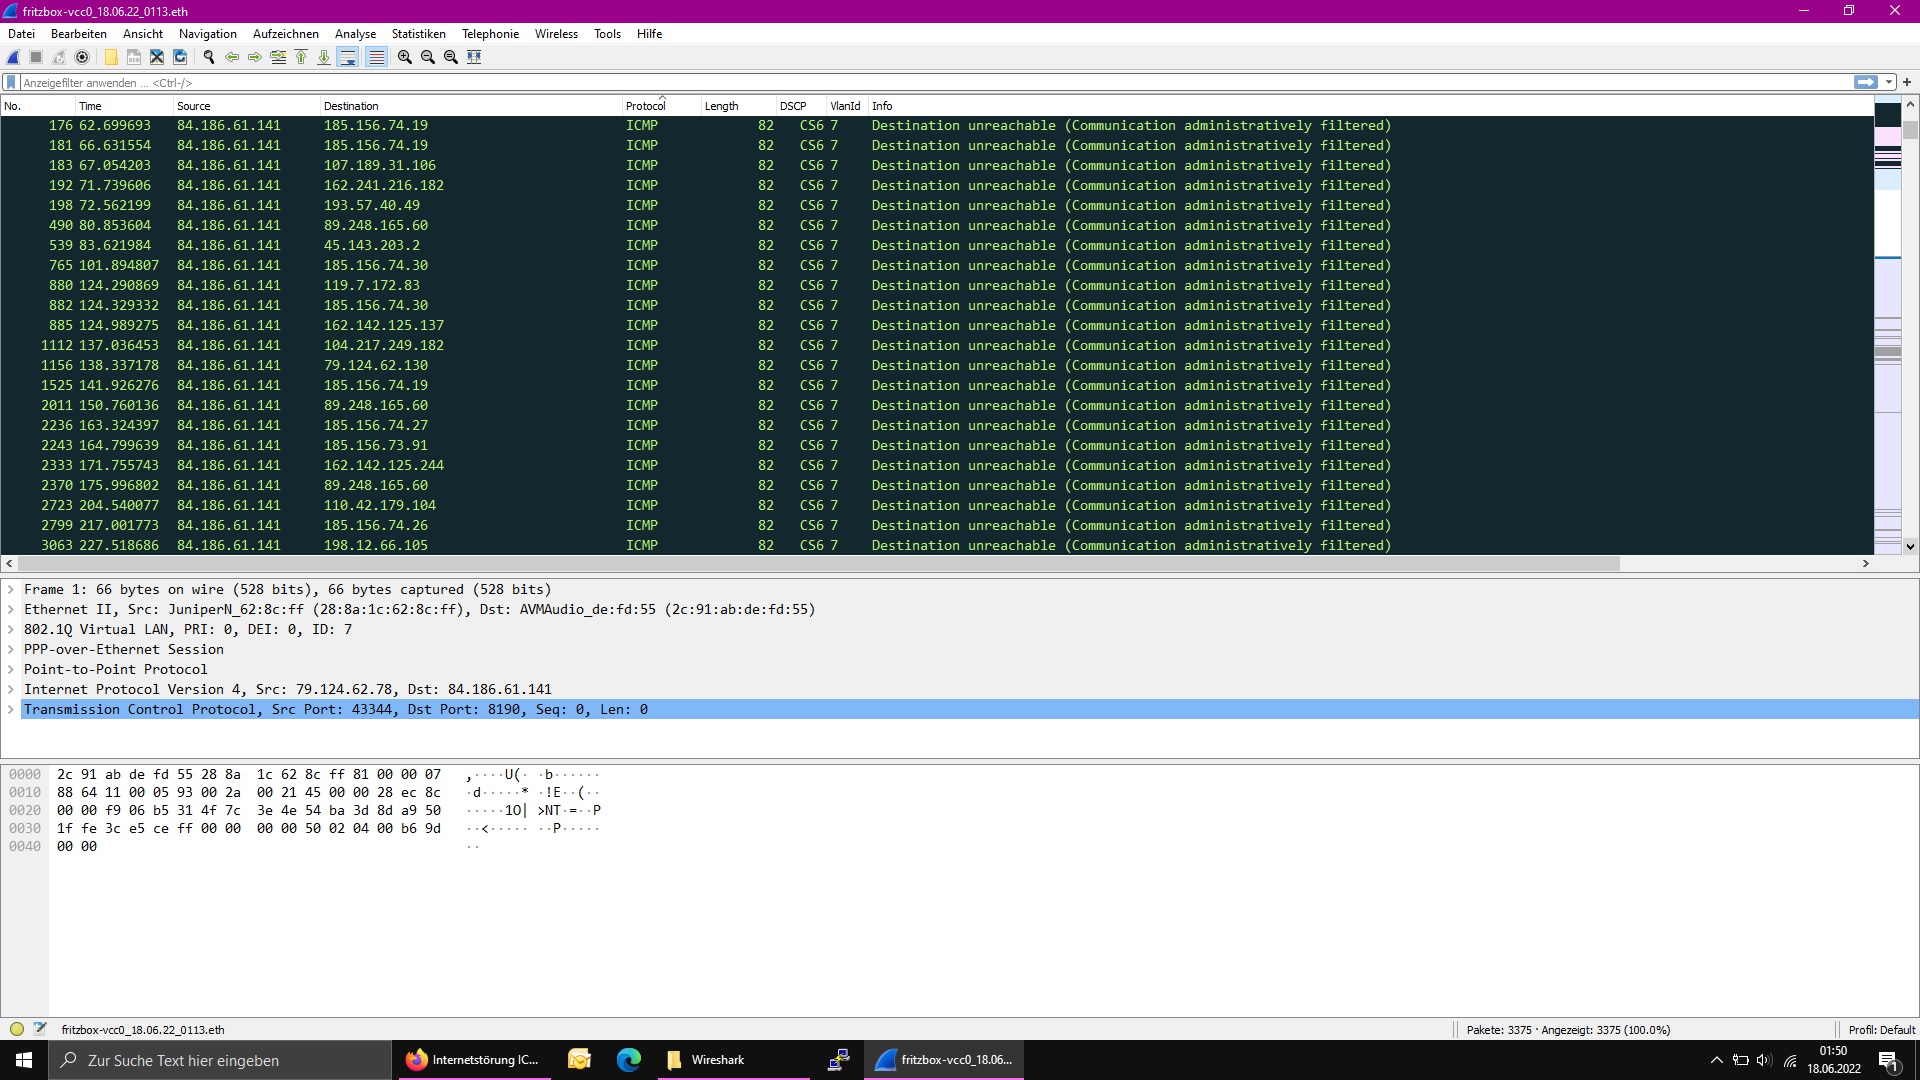The width and height of the screenshot is (1920, 1080).
Task: Click the stop capture square icon
Action: [36, 57]
